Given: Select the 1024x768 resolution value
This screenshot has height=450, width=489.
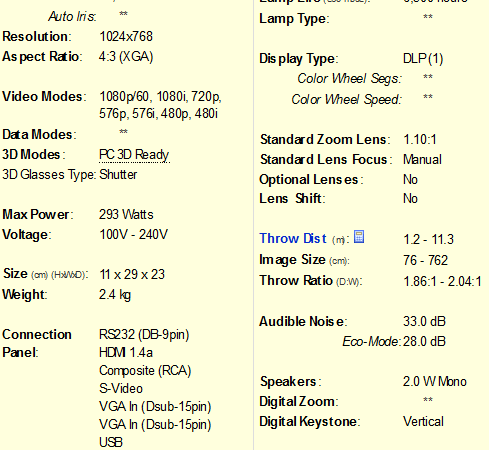Looking at the screenshot, I should (x=126, y=36).
